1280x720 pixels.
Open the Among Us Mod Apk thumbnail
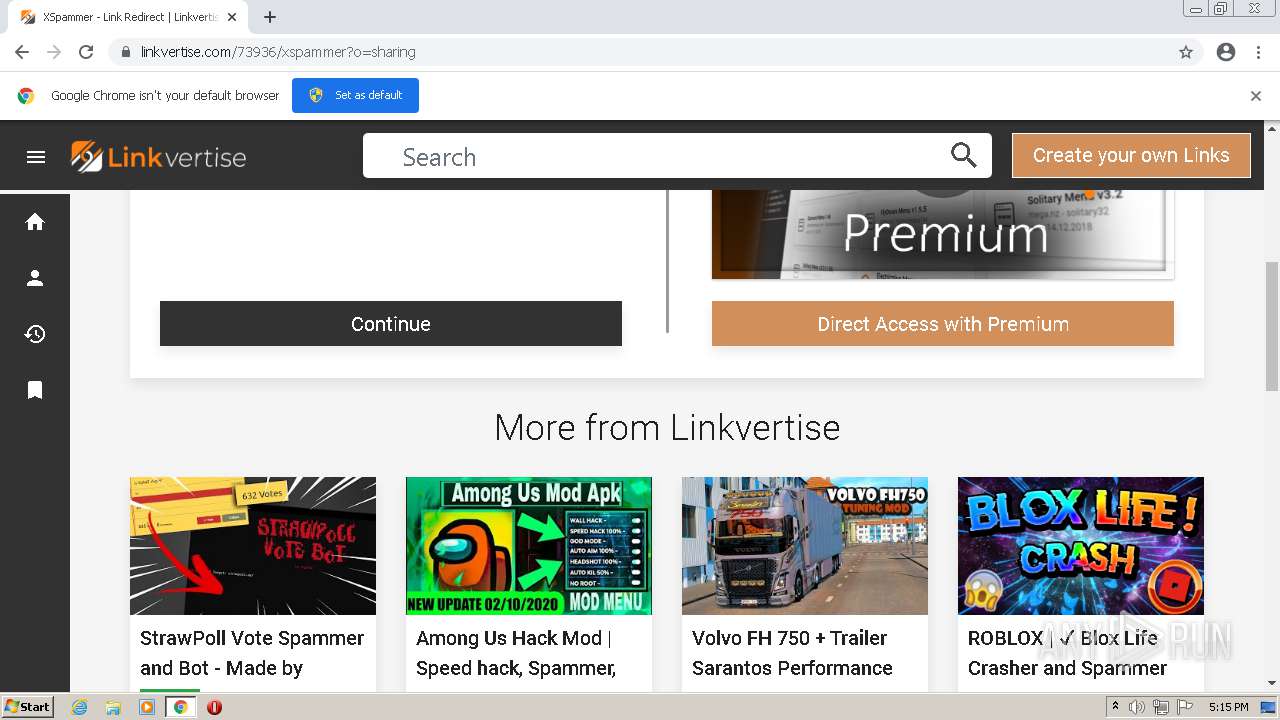pos(529,546)
